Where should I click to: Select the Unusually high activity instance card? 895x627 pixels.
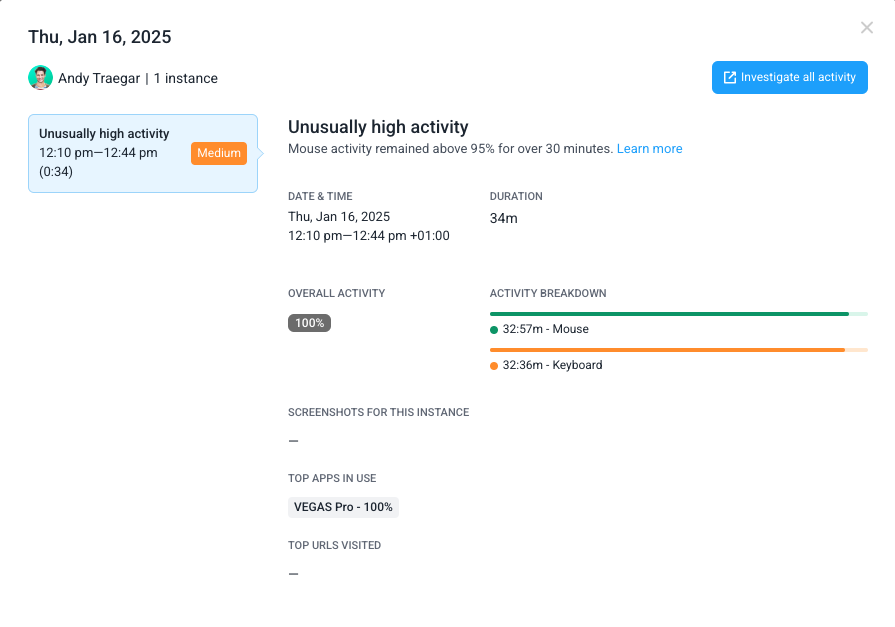tap(143, 153)
